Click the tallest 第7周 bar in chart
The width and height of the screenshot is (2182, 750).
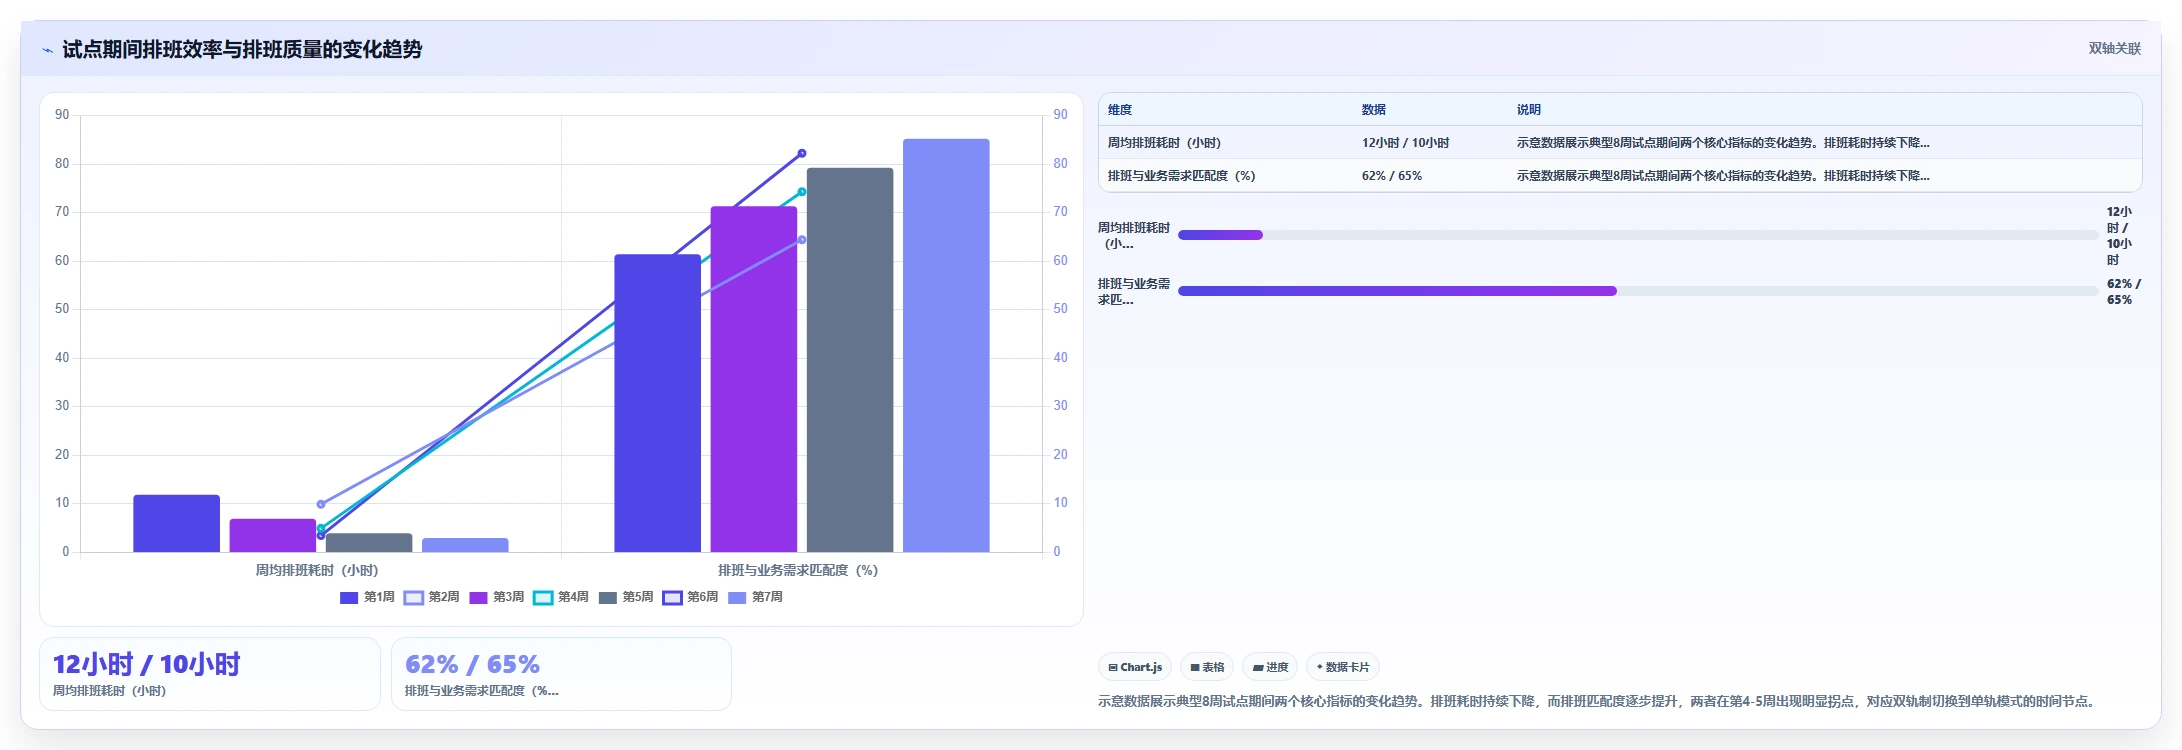click(946, 345)
